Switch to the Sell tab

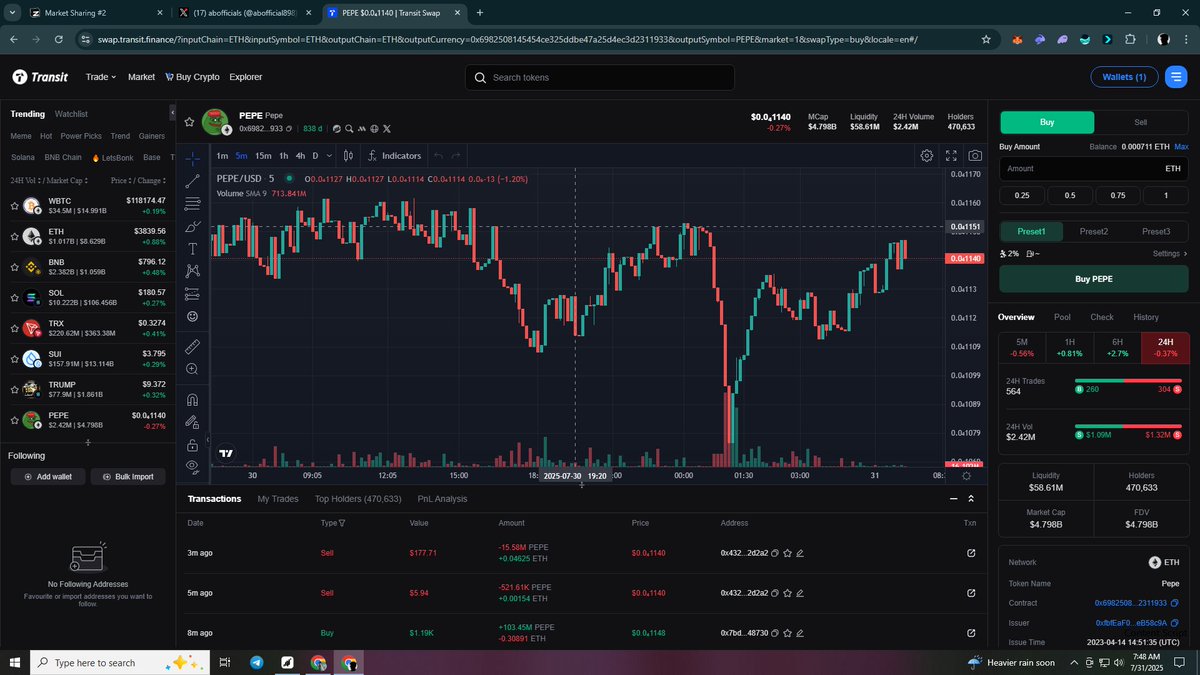click(x=1140, y=122)
